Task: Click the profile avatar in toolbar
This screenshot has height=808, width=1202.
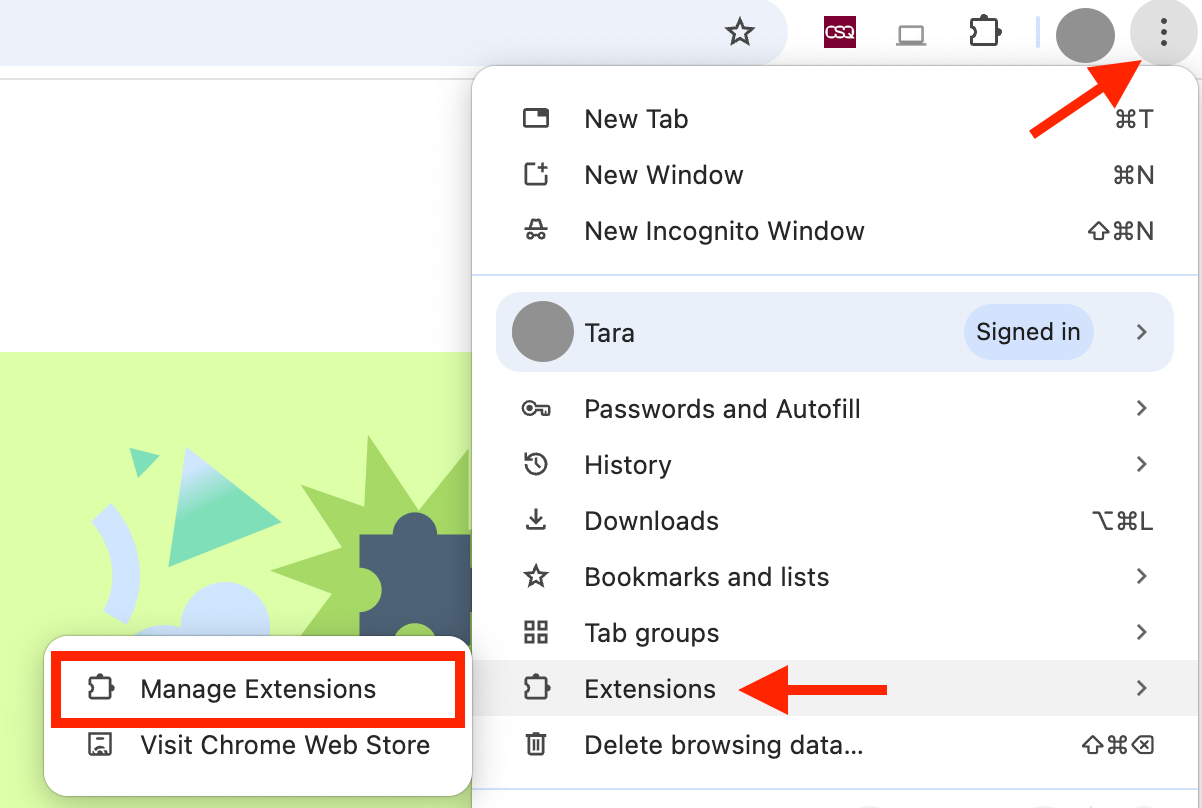Action: click(x=1085, y=35)
